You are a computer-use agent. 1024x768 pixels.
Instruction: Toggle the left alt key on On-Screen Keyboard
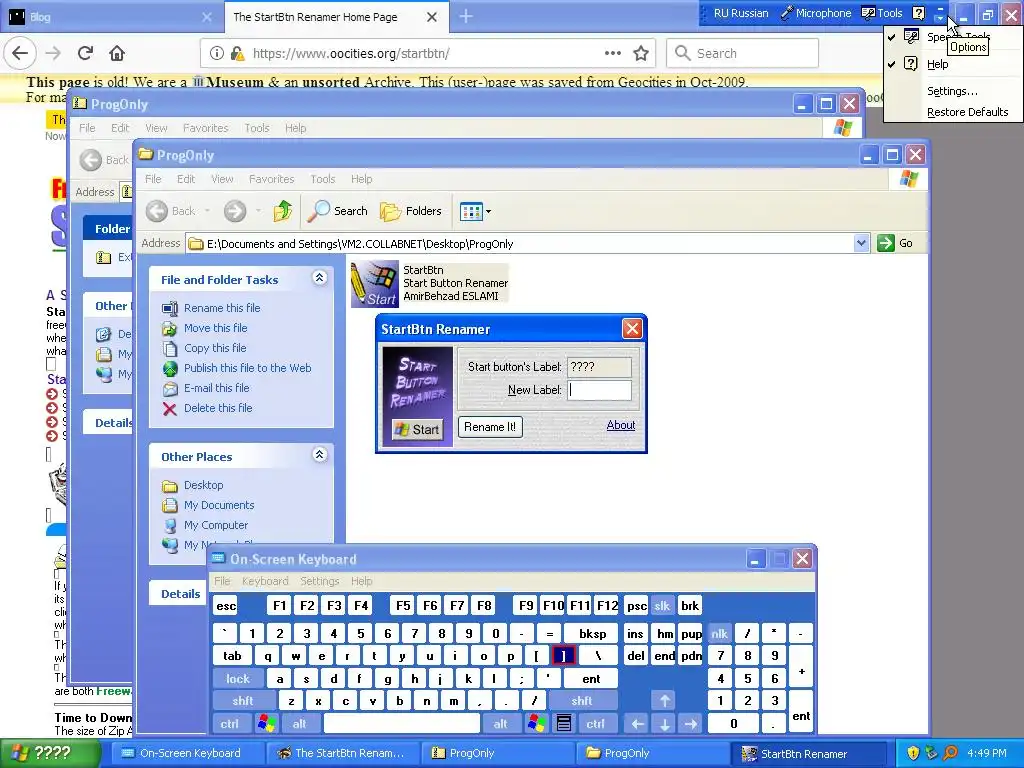[x=299, y=724]
